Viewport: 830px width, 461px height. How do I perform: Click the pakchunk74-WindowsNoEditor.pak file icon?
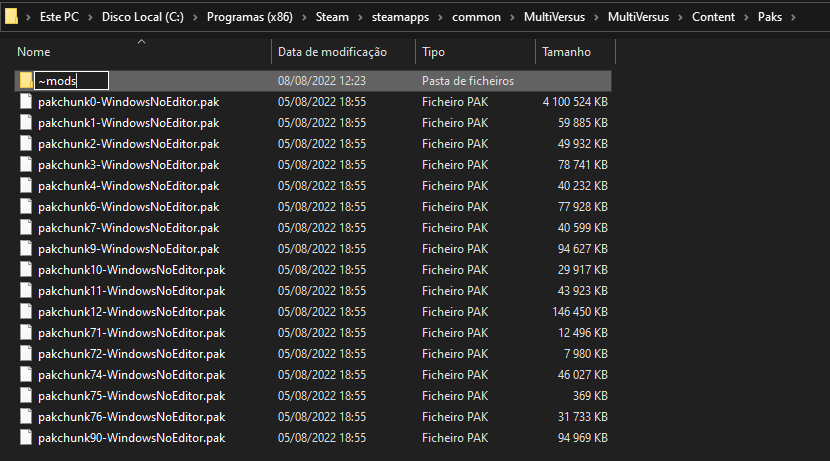[x=26, y=375]
